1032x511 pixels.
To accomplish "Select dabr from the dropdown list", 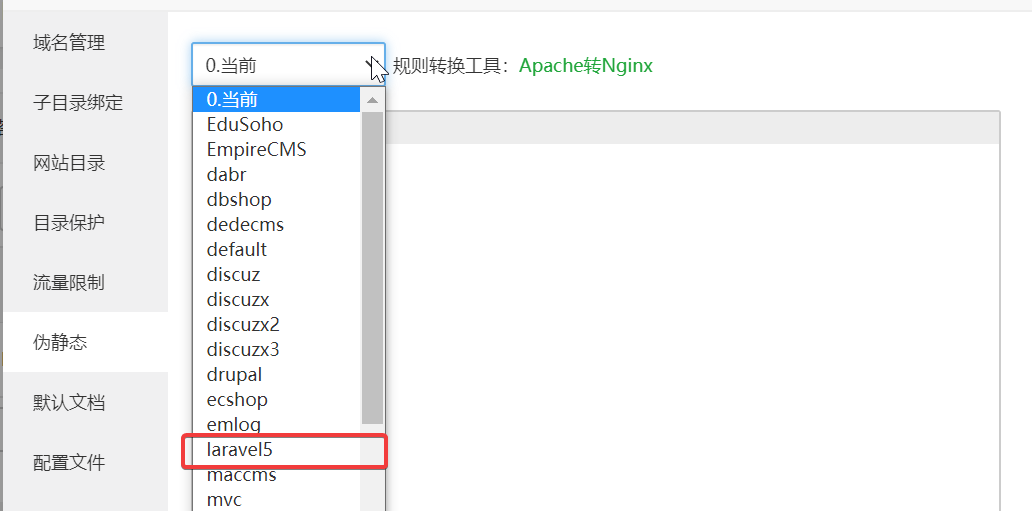I will pyautogui.click(x=276, y=175).
